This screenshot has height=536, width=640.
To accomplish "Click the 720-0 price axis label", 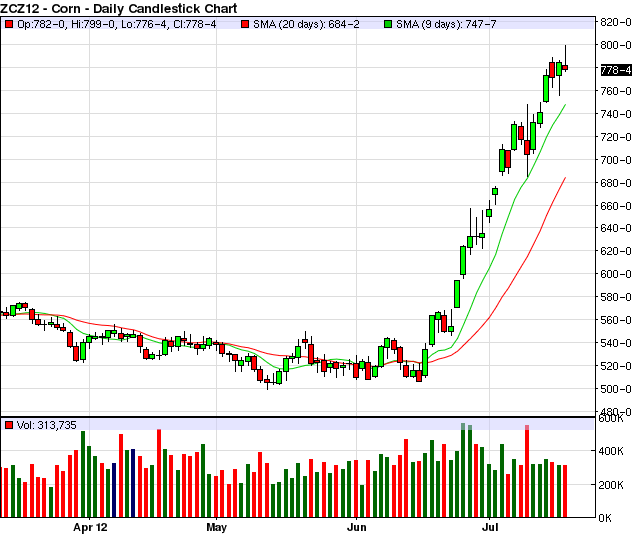I will [x=616, y=137].
